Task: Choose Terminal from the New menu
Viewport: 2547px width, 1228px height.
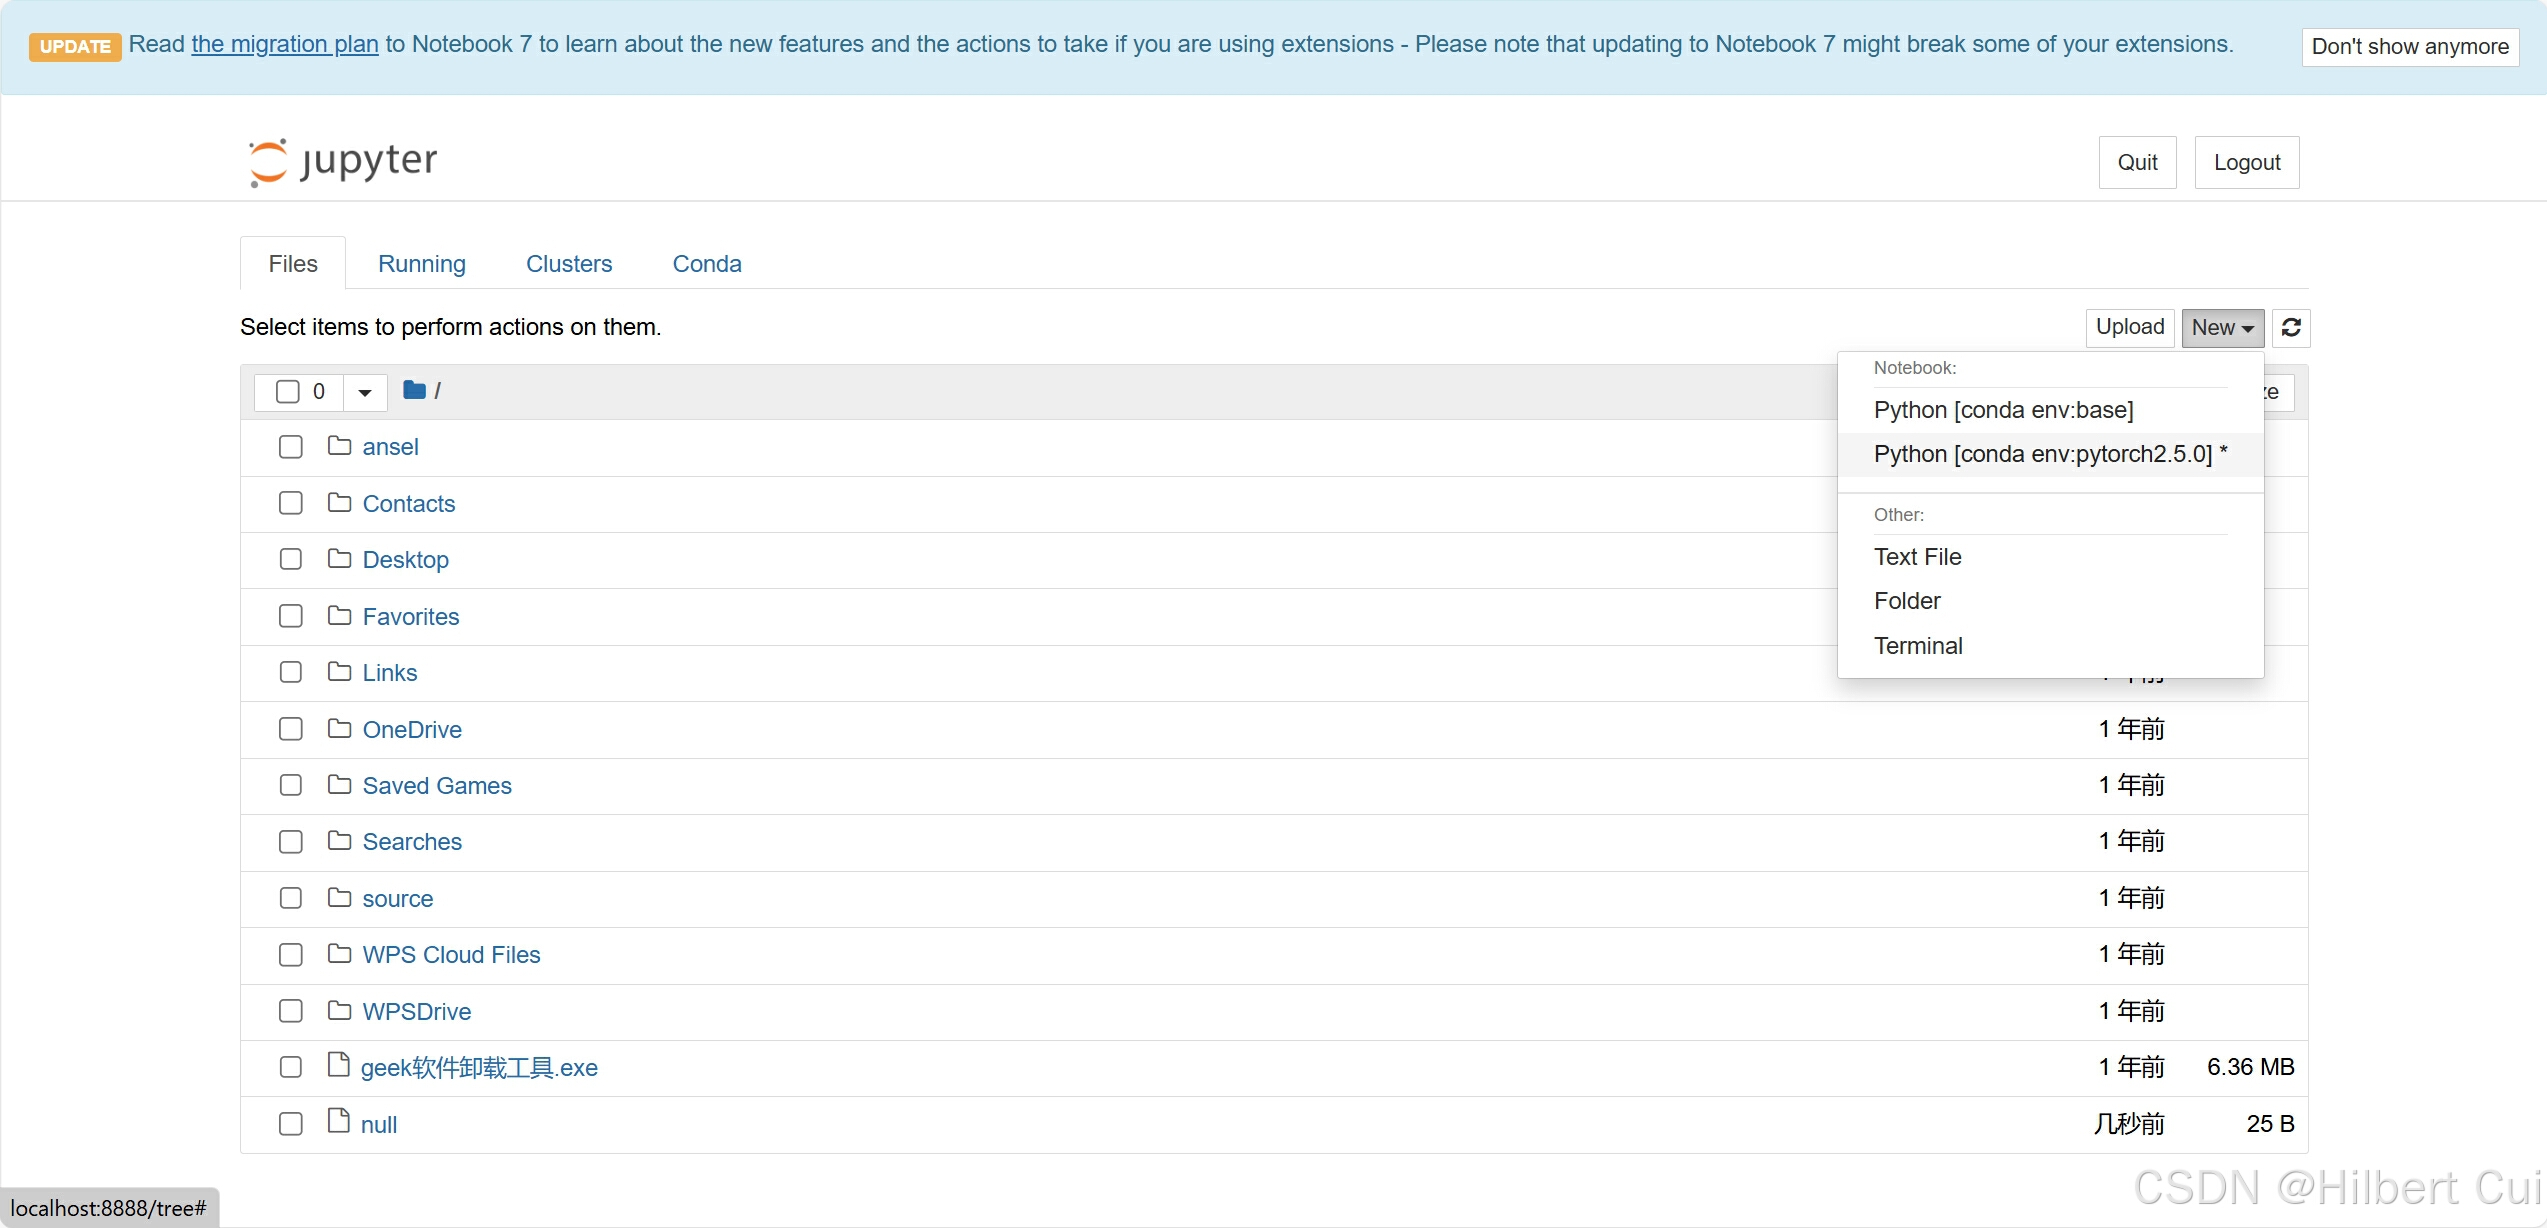Action: 1917,646
